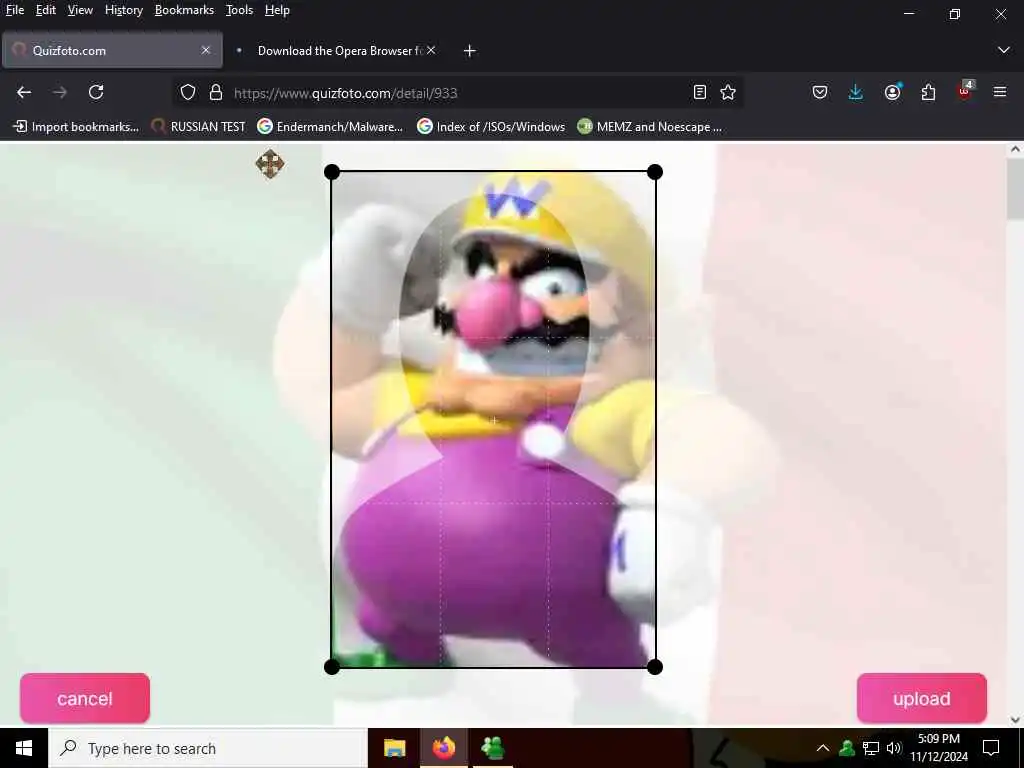Expand the list all tabs chevron

click(x=1004, y=50)
